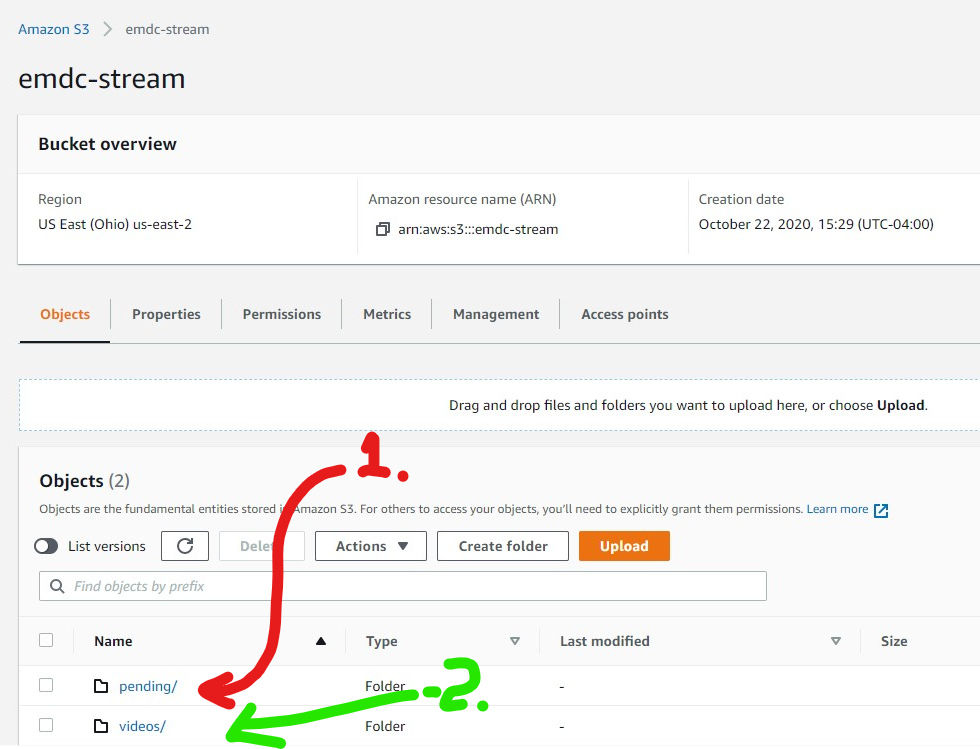This screenshot has width=980, height=749.
Task: Check the select-all objects checkbox in header
Action: (46, 640)
